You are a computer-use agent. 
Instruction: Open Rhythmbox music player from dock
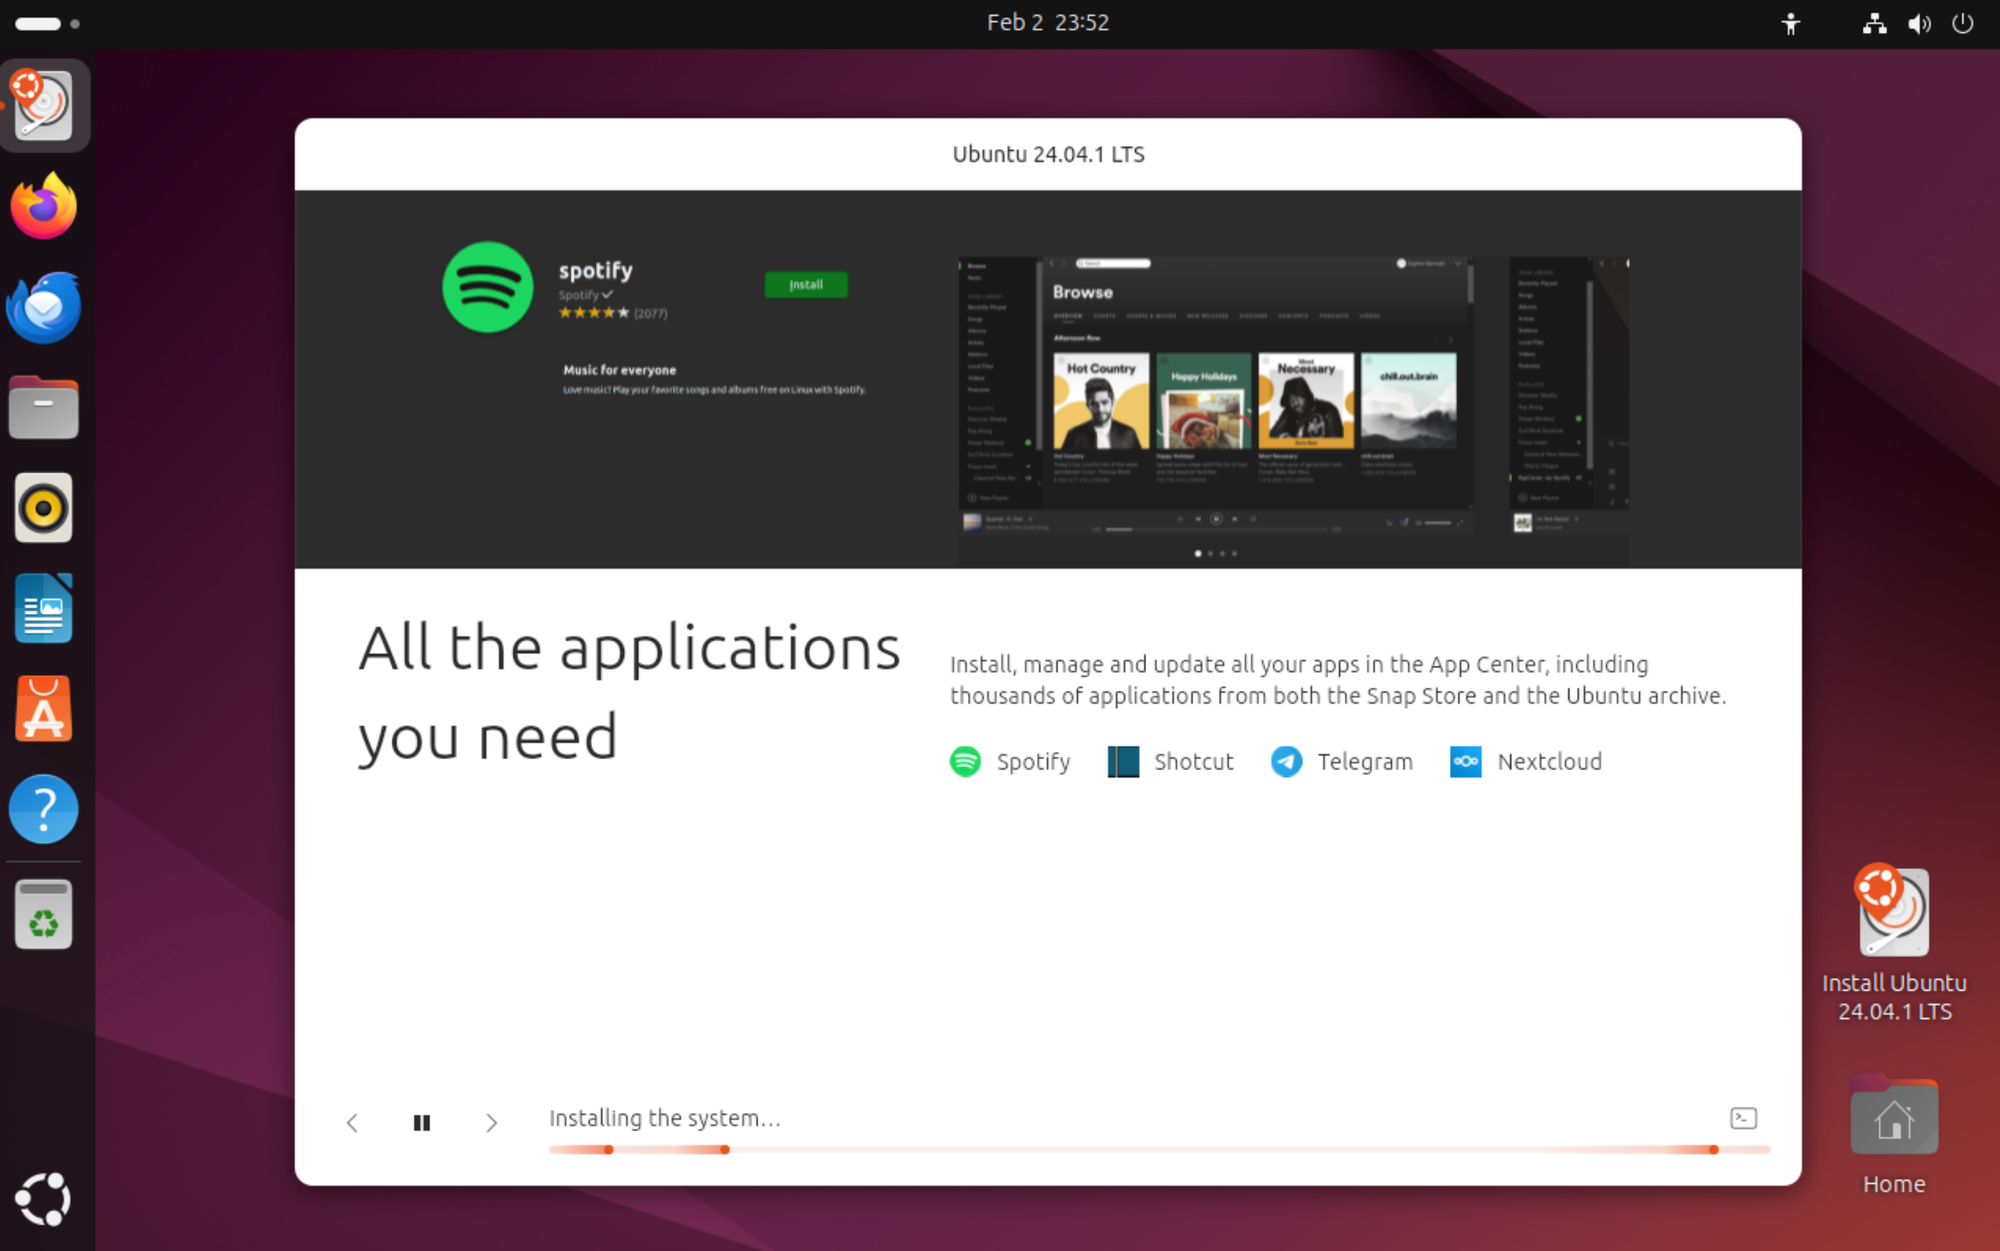44,508
